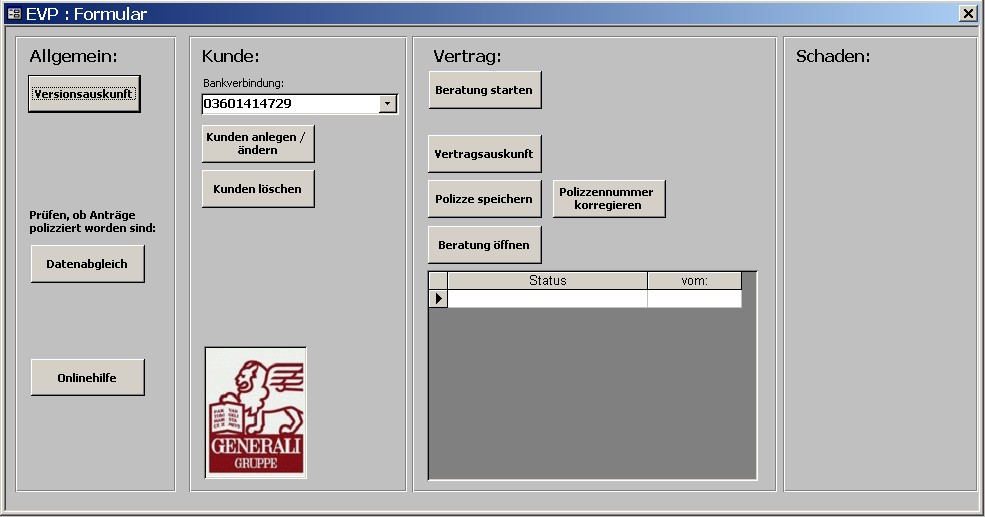
Task: Select the current row arrow in the status table
Action: point(438,299)
